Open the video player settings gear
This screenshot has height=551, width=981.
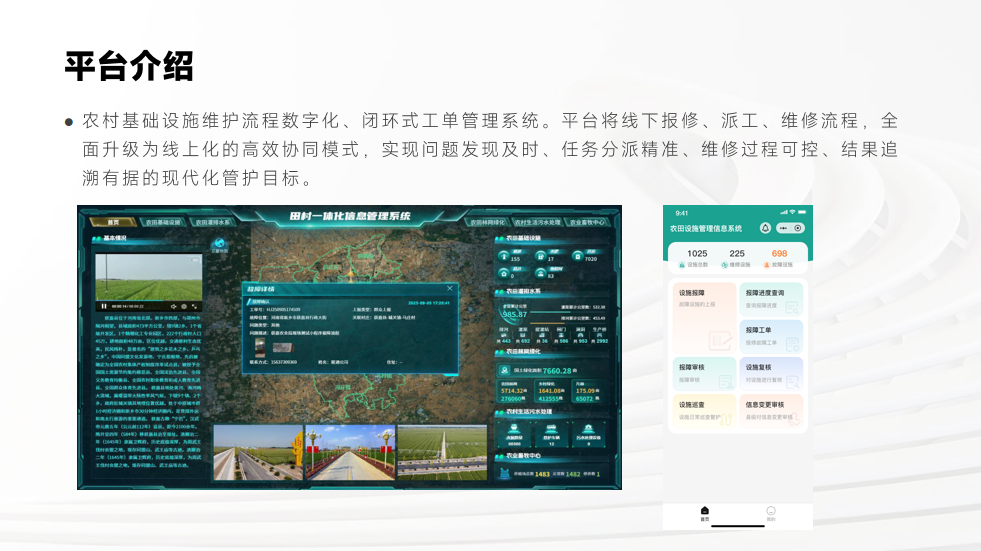pyautogui.click(x=184, y=306)
